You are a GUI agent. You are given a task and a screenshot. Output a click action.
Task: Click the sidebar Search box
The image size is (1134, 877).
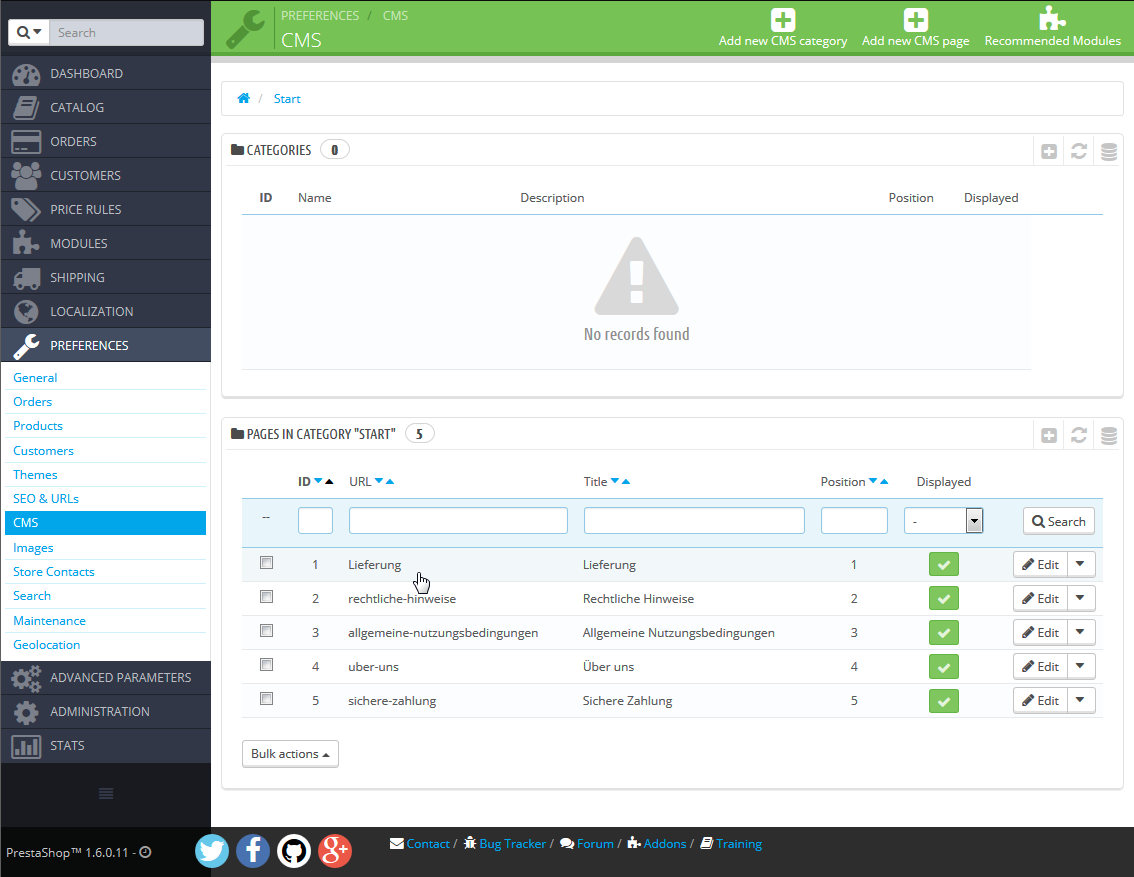126,33
